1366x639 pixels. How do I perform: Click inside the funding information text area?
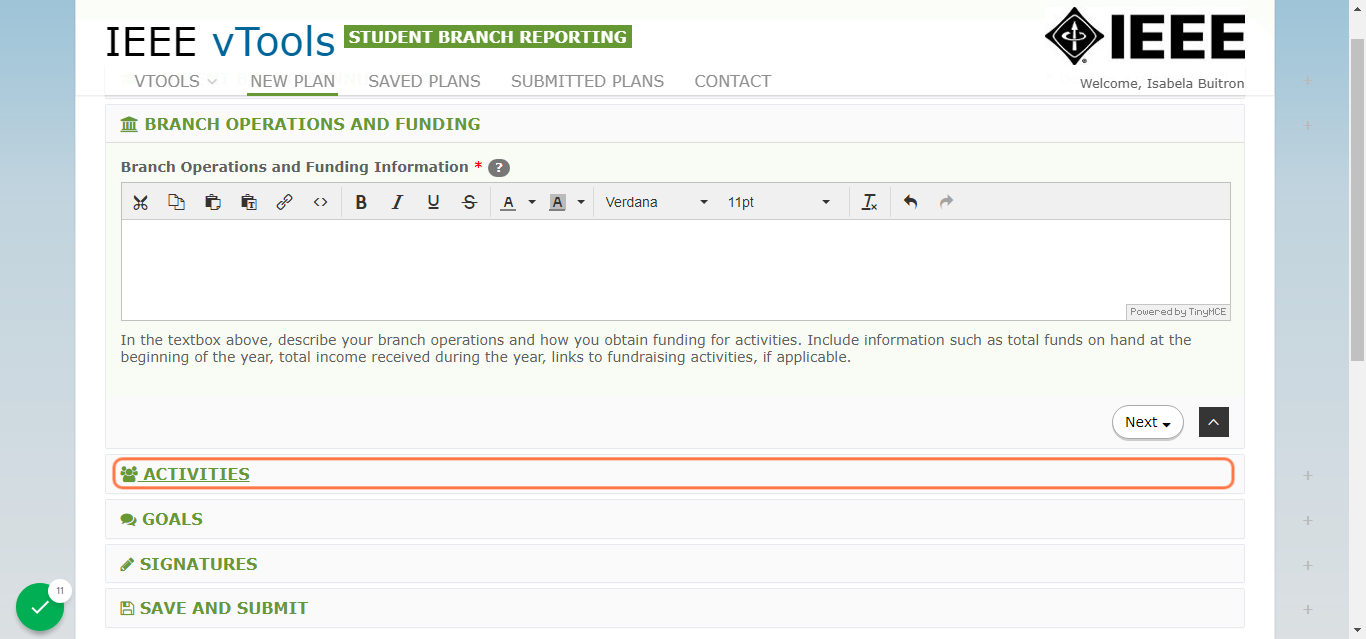coord(675,269)
